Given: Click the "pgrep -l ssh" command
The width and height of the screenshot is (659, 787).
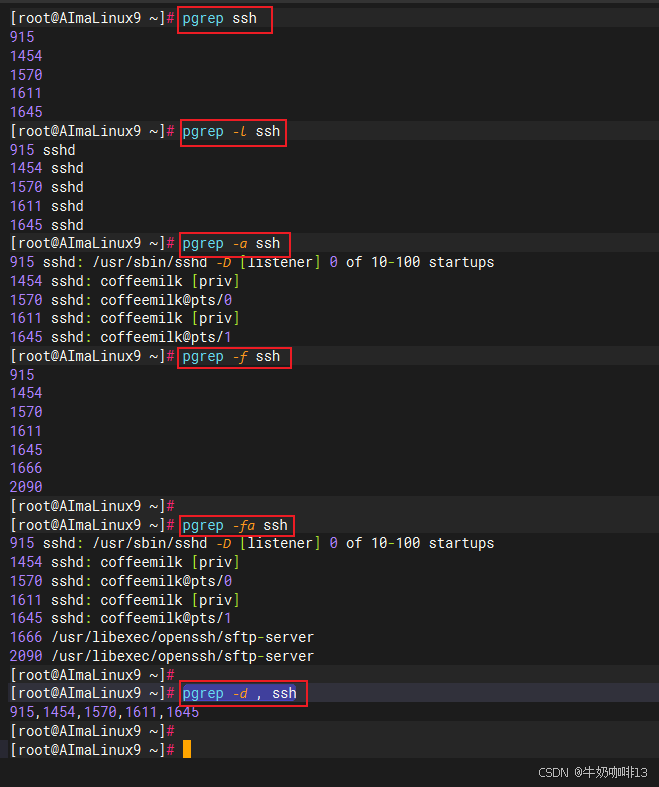Looking at the screenshot, I should click(x=231, y=132).
